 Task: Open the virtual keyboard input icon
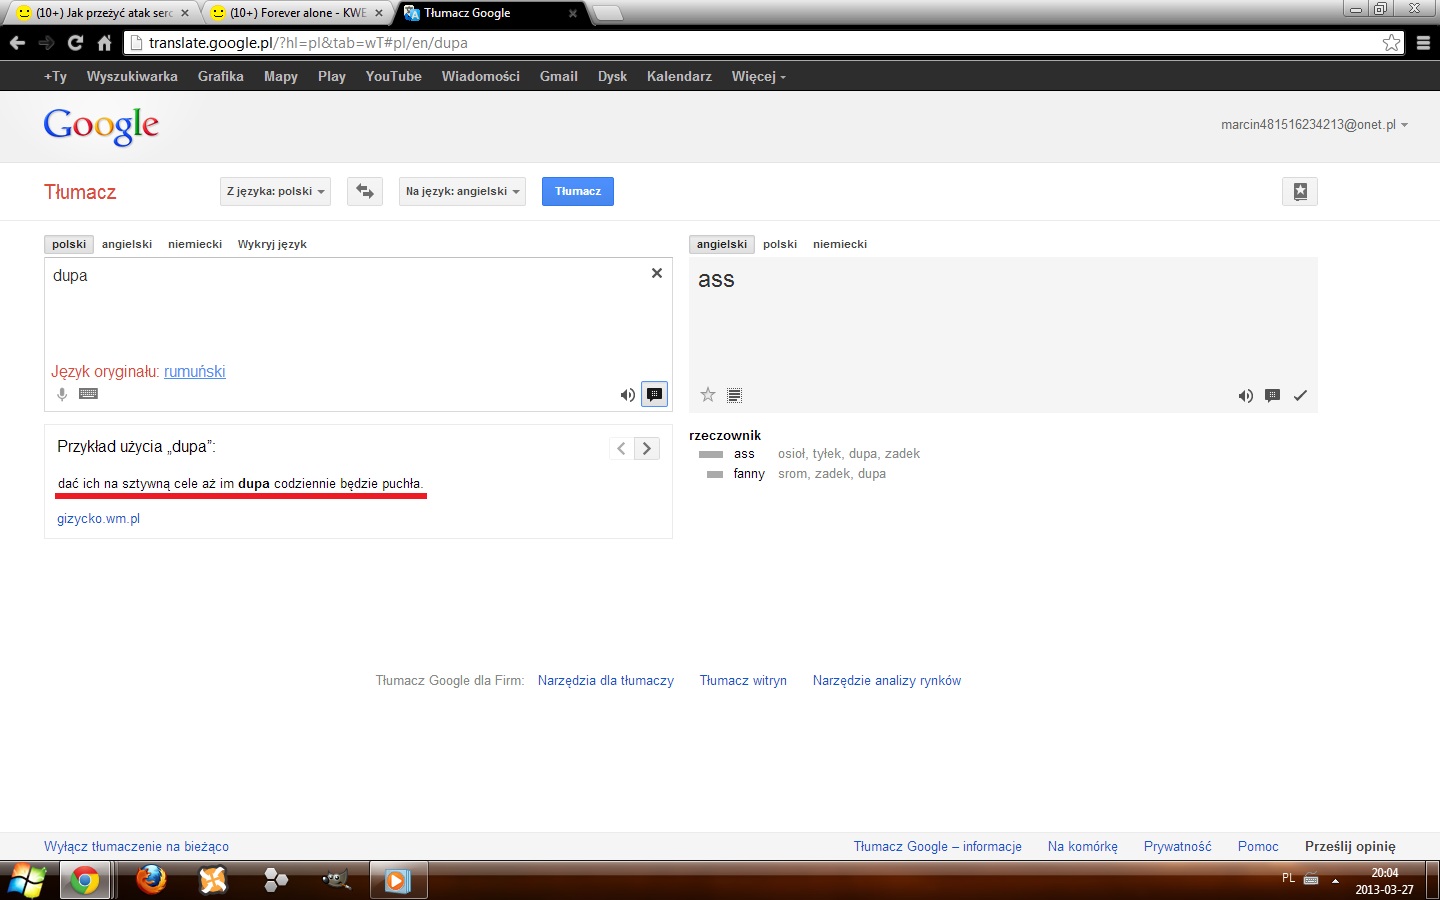point(88,393)
